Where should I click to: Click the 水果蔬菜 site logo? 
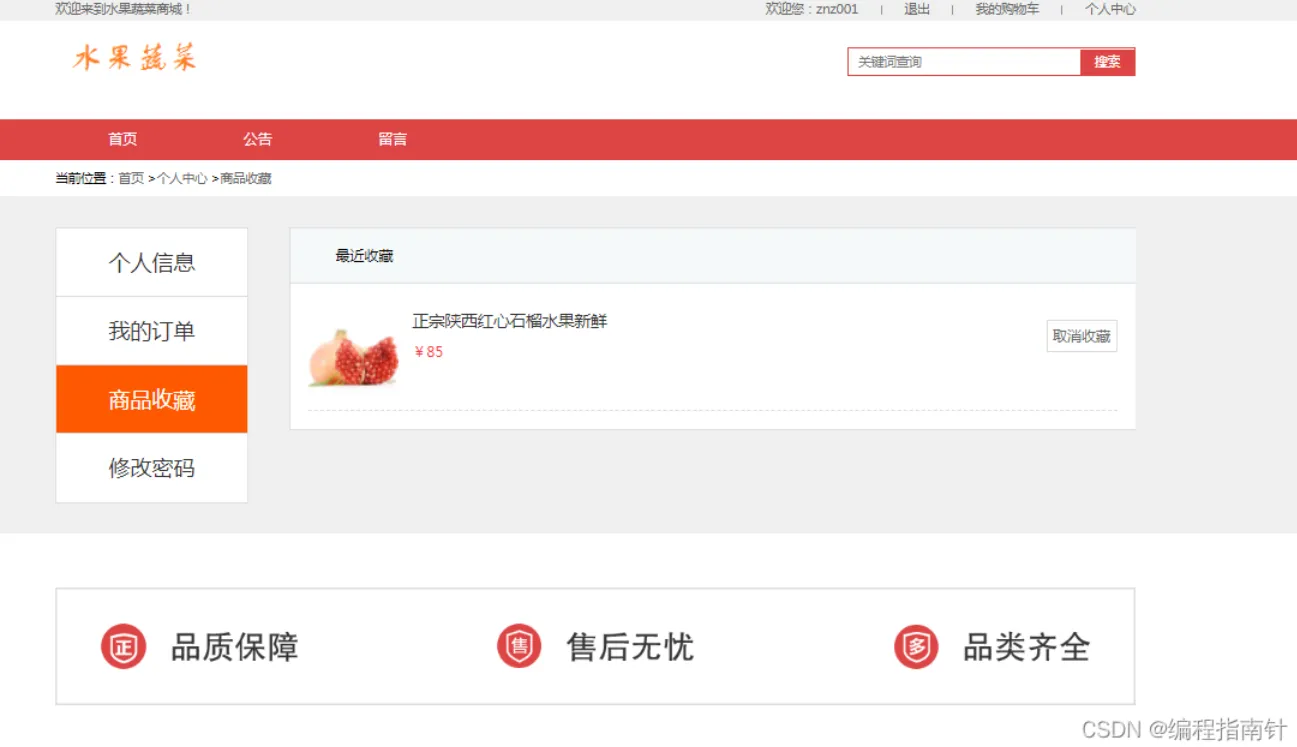135,57
